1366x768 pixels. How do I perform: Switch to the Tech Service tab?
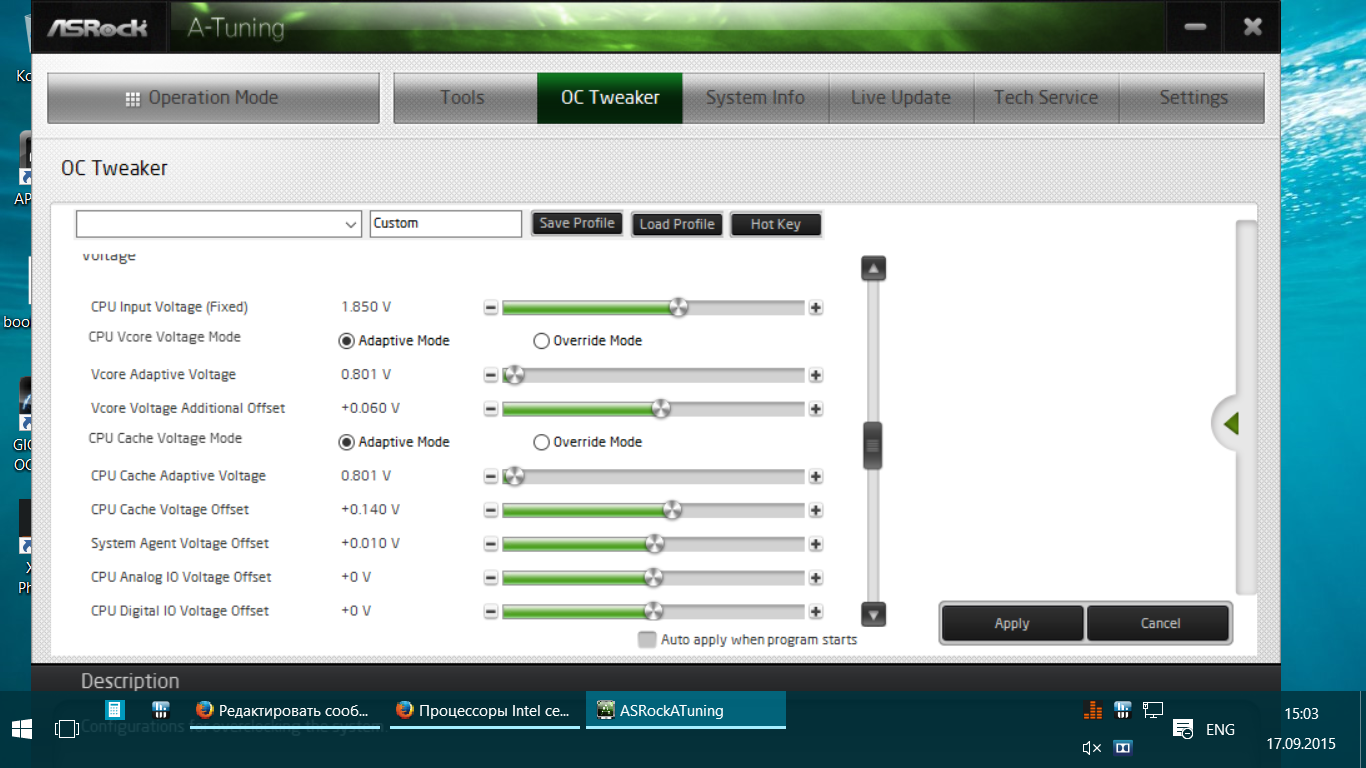coord(1046,98)
